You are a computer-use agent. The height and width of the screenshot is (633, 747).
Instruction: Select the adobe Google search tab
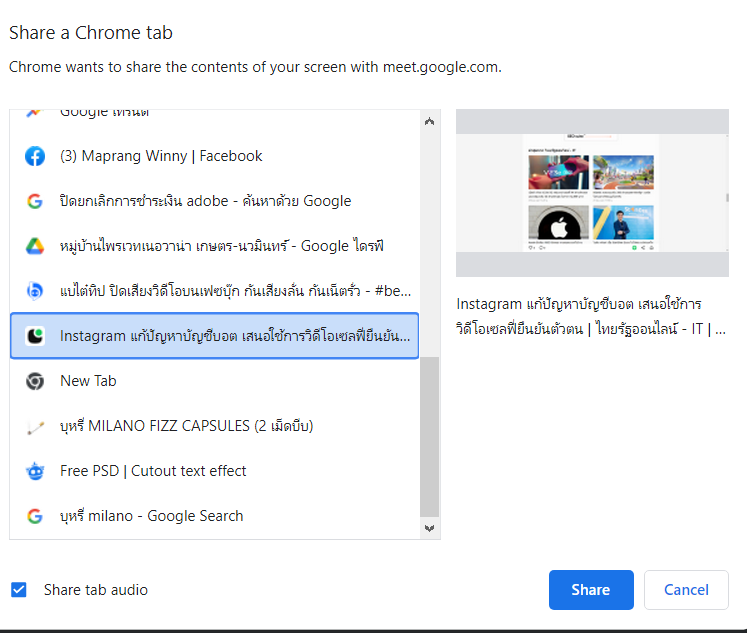coord(214,201)
